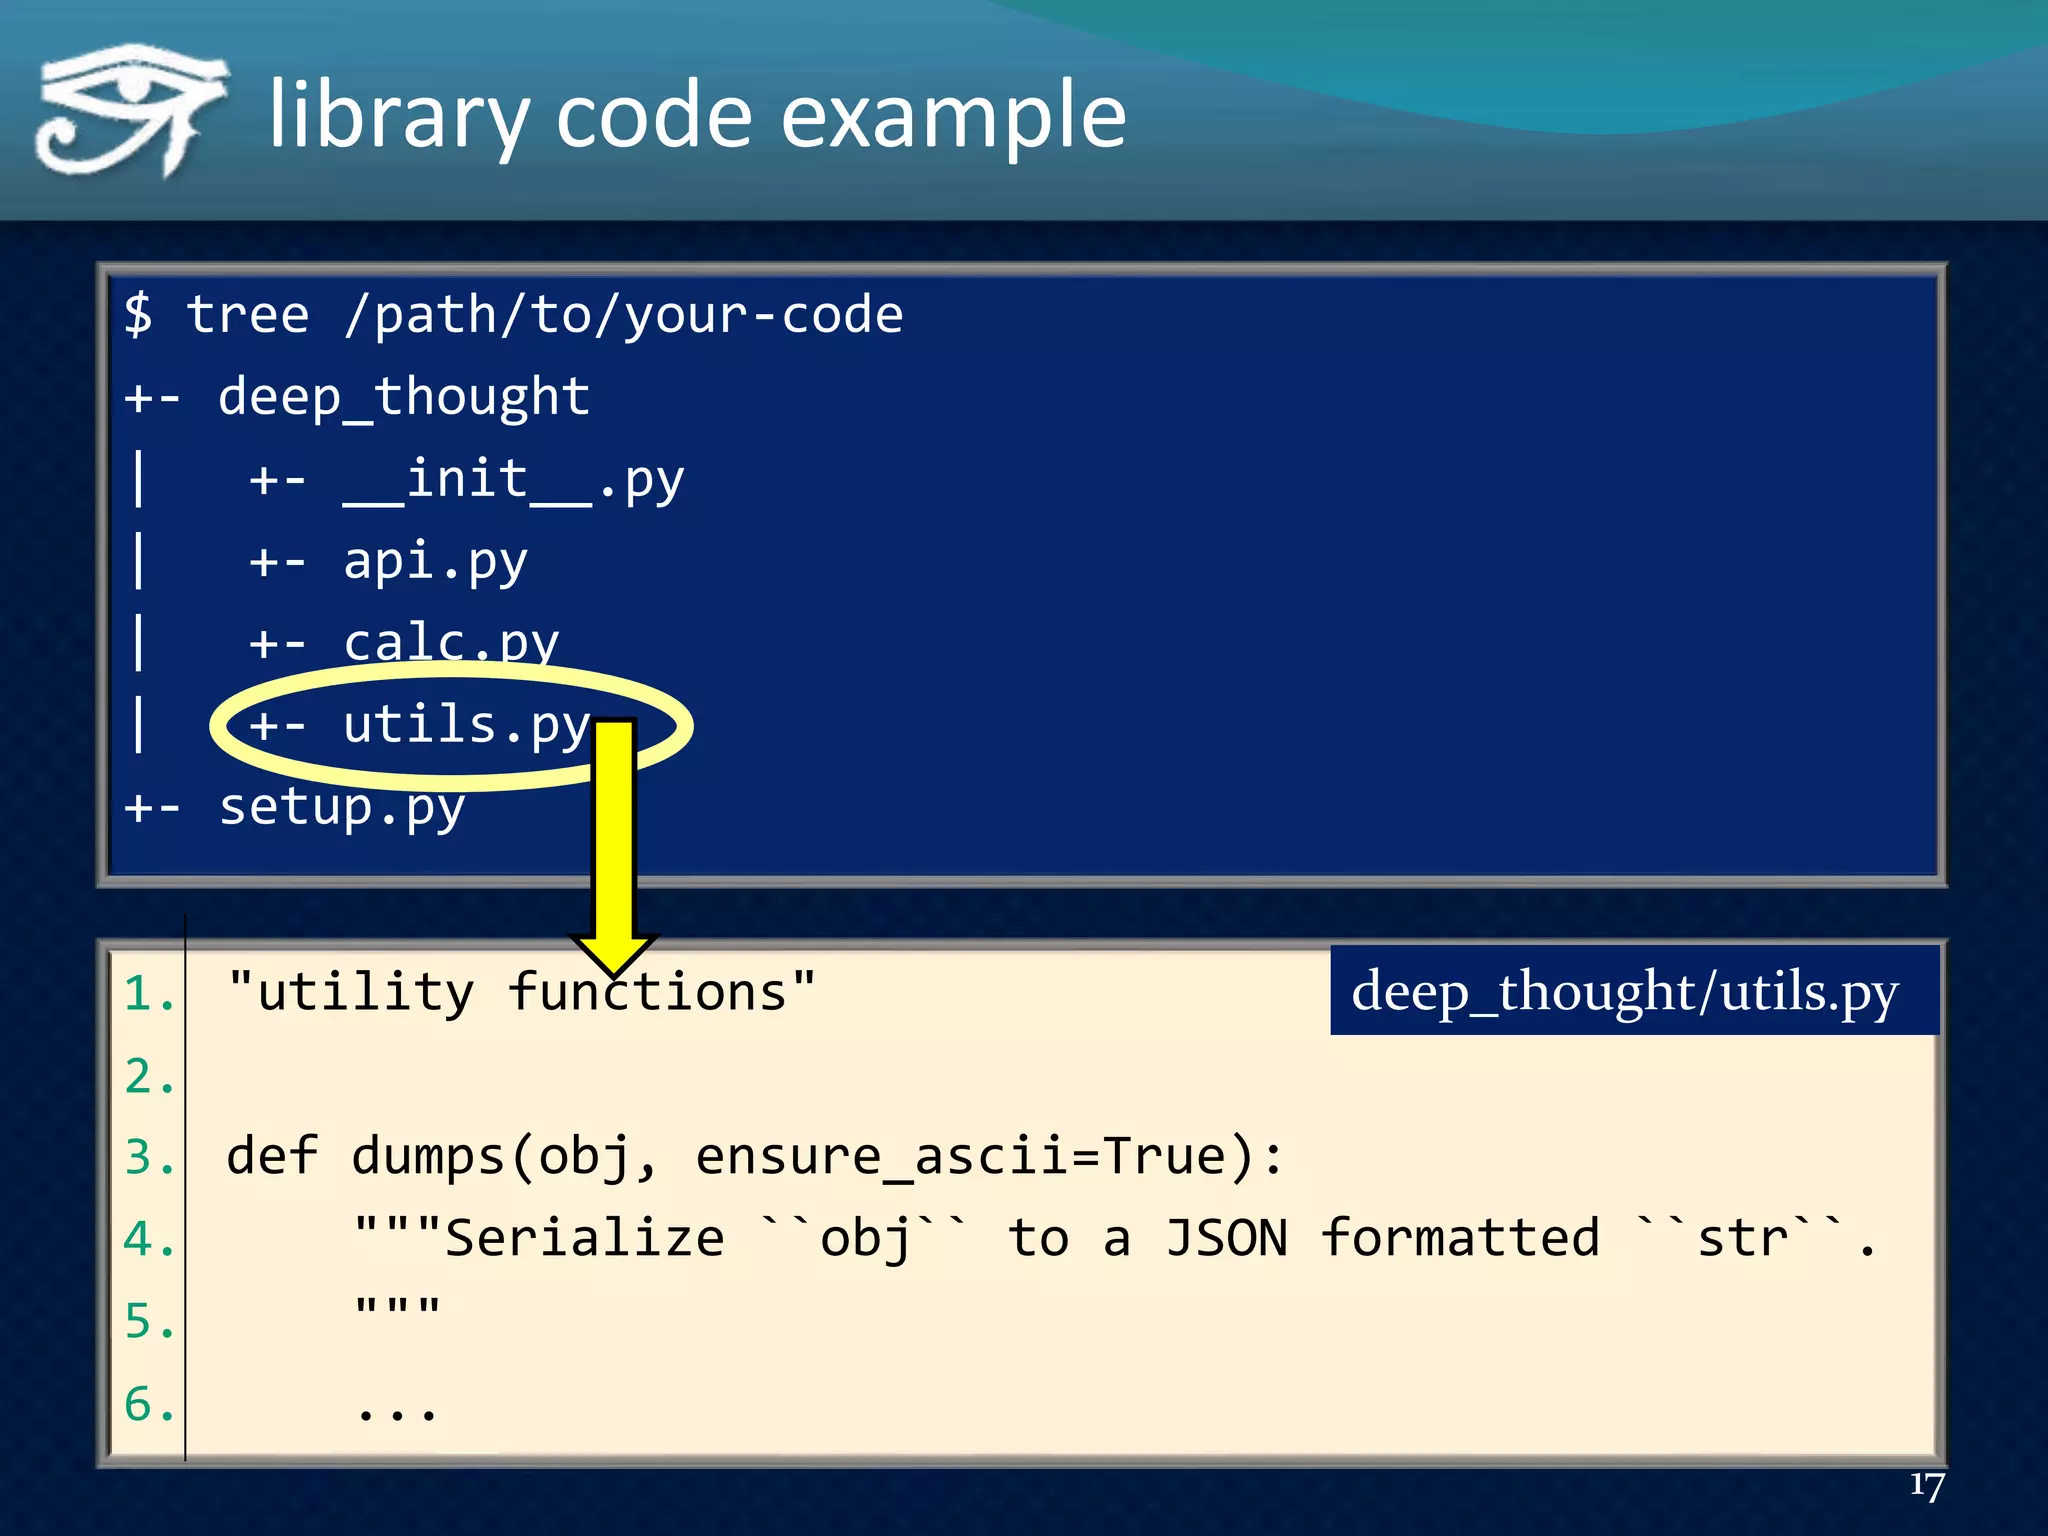Click line number 6 in the code listing

(x=149, y=1404)
